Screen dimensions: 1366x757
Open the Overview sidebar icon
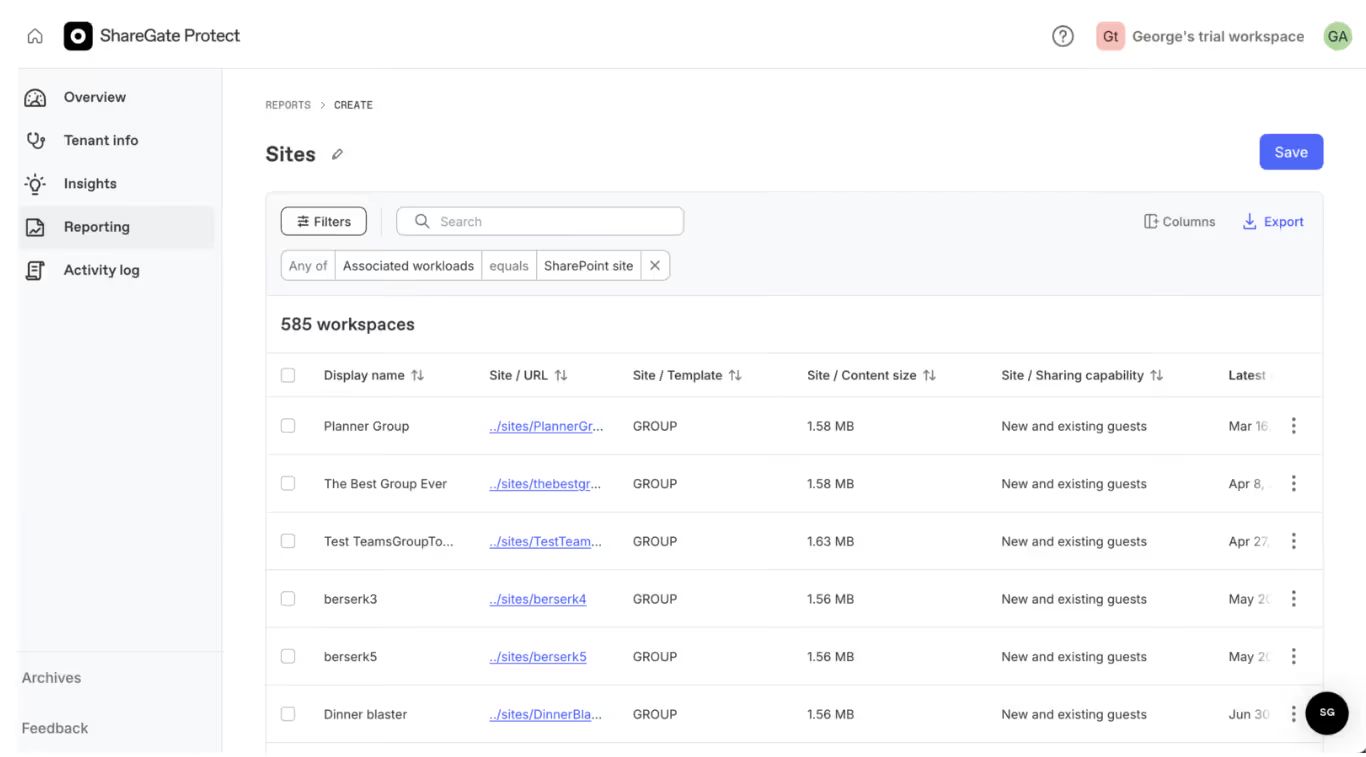point(33,96)
